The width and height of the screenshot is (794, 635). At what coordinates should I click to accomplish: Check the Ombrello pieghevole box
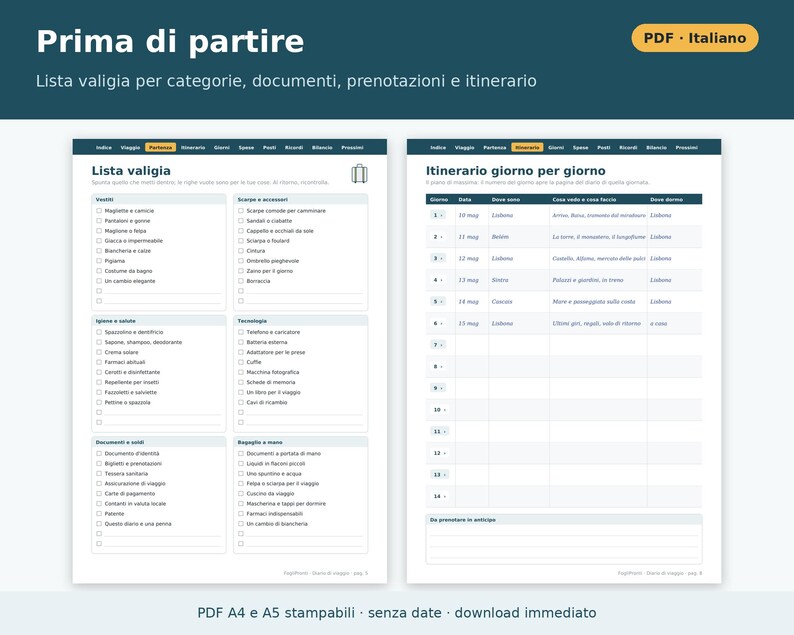click(241, 261)
